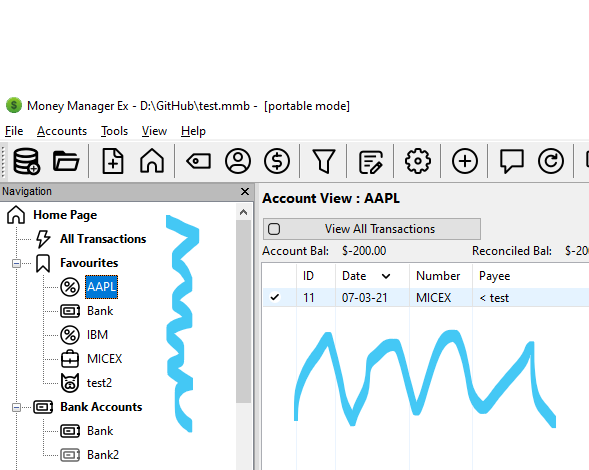Click the MICEX number cell in row 11
589x470 pixels.
[x=433, y=298]
